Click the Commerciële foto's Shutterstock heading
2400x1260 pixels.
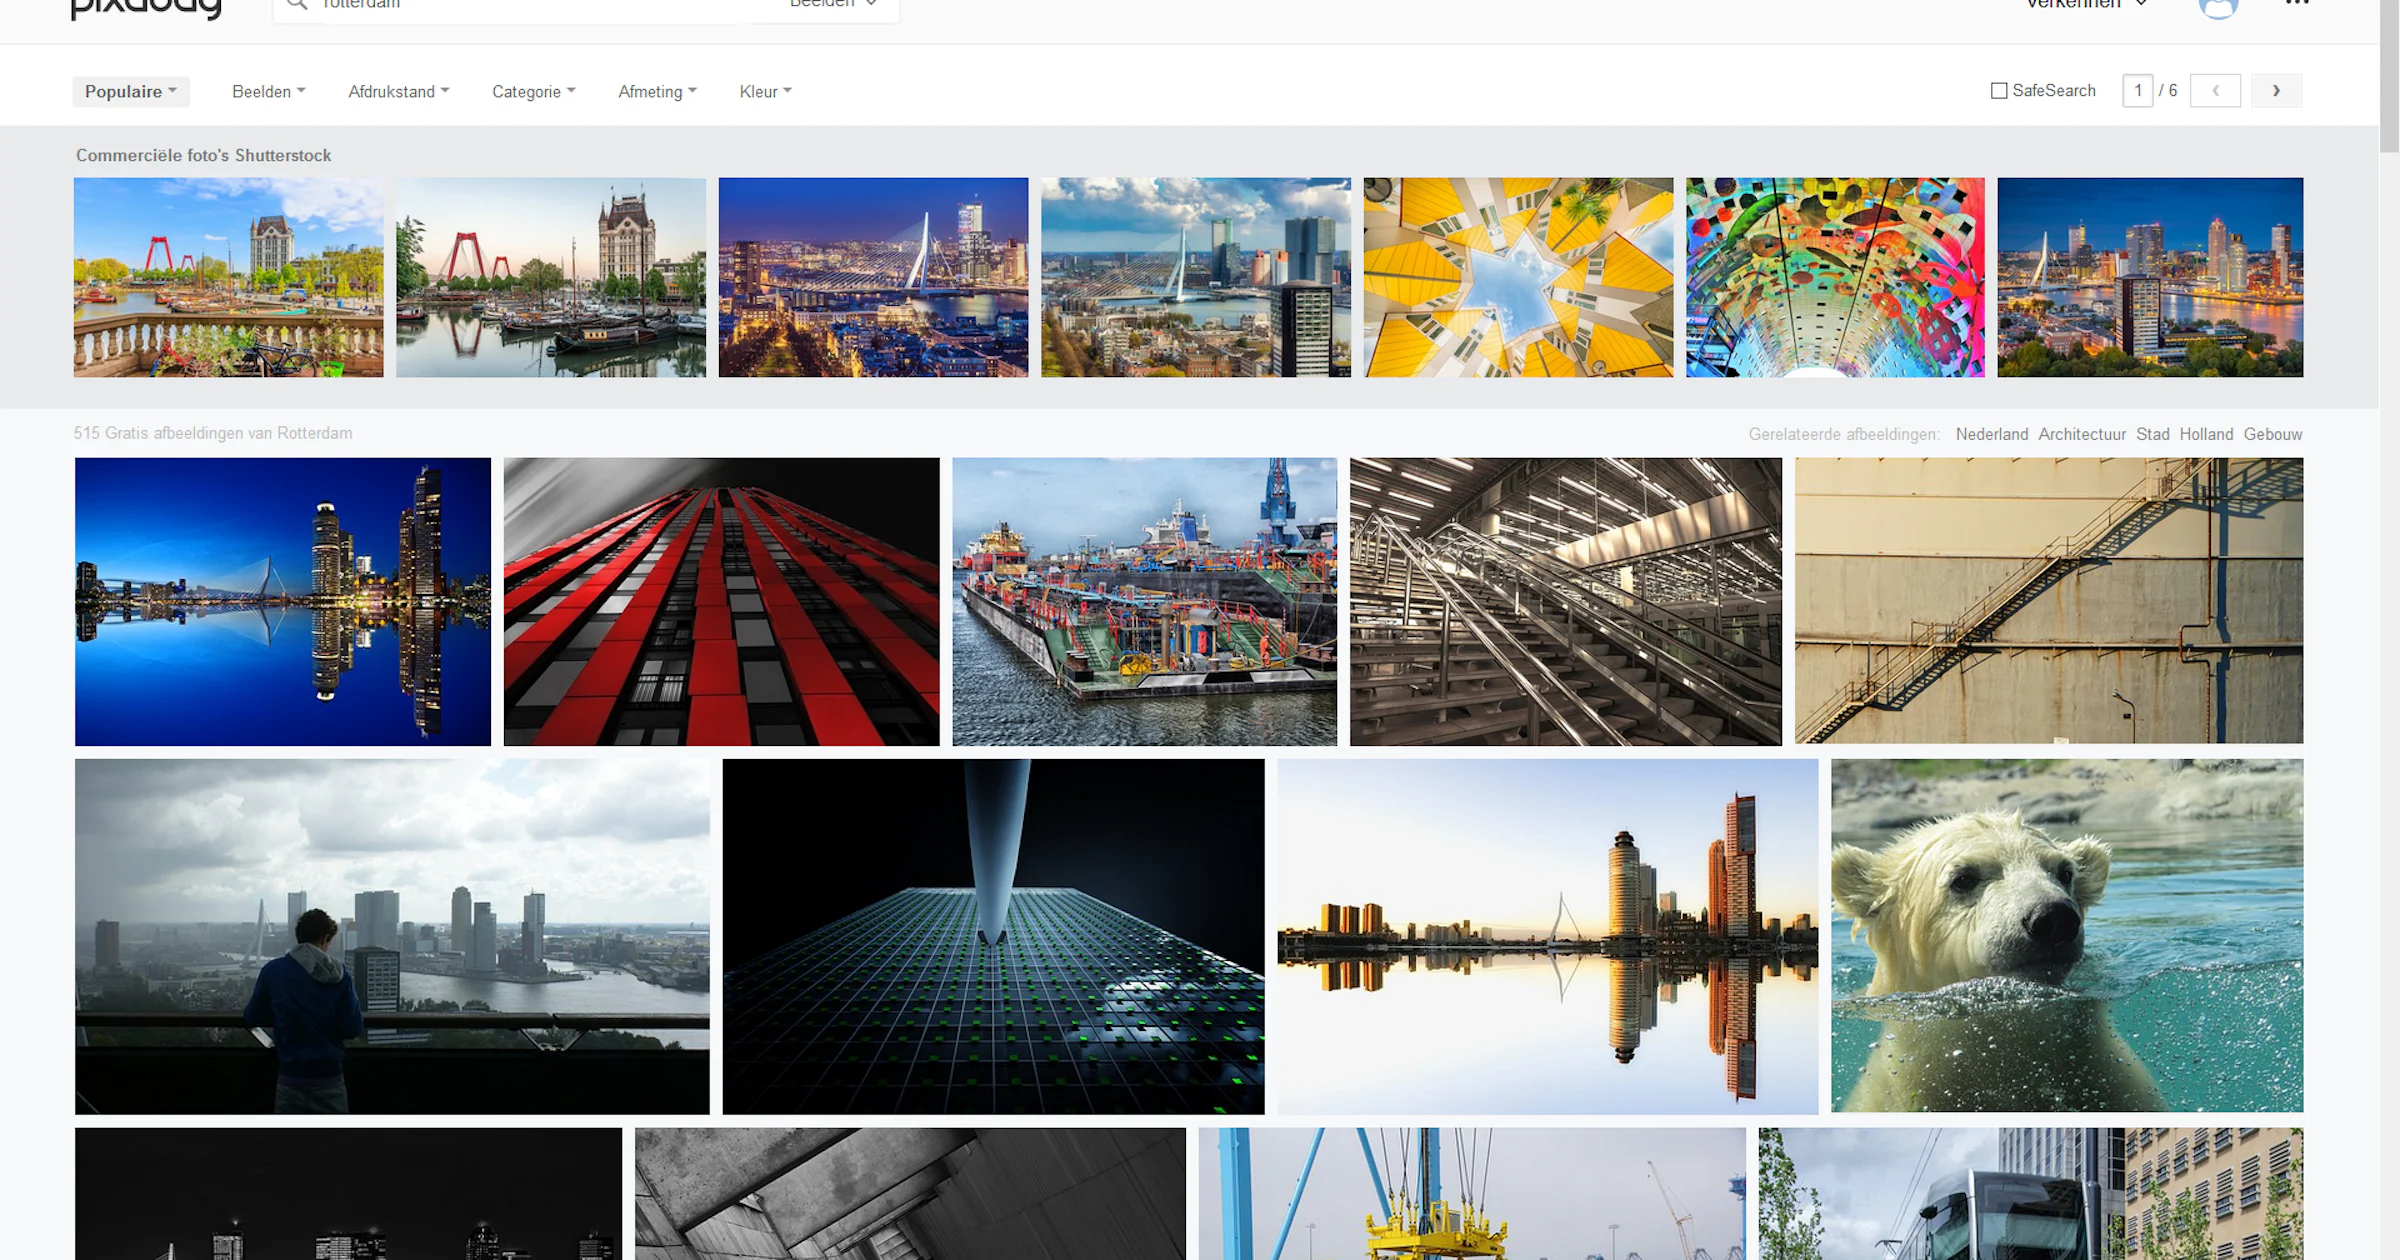coord(203,155)
